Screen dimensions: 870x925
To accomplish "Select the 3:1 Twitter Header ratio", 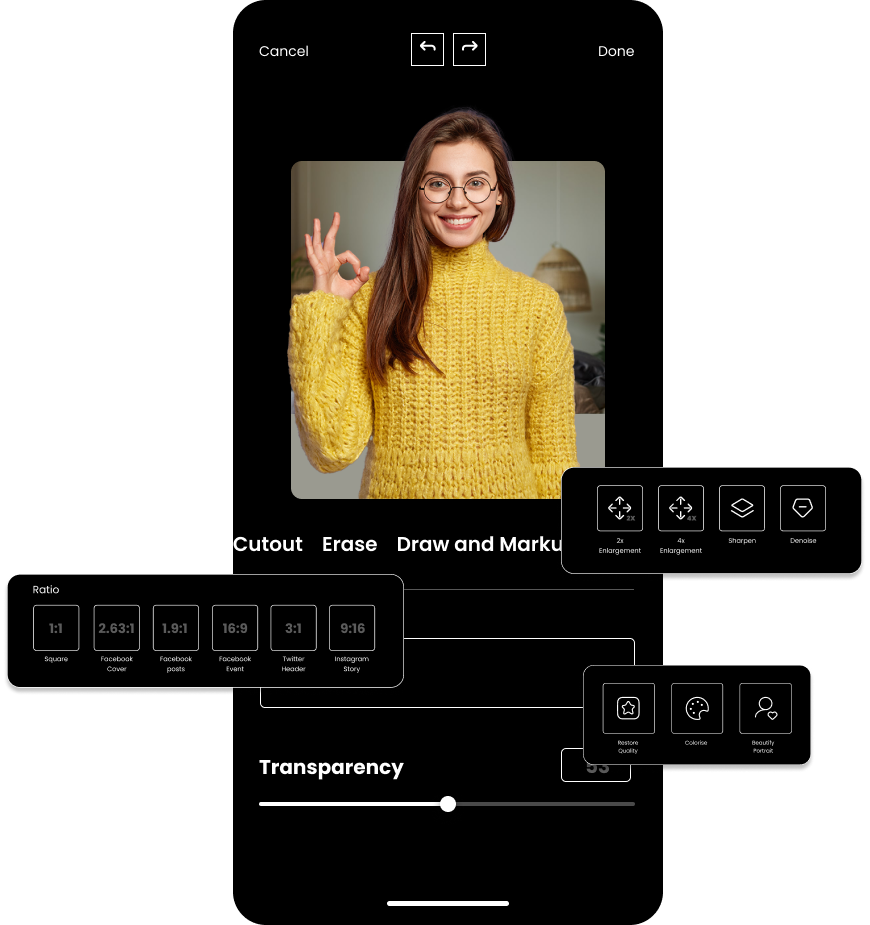I will 293,628.
